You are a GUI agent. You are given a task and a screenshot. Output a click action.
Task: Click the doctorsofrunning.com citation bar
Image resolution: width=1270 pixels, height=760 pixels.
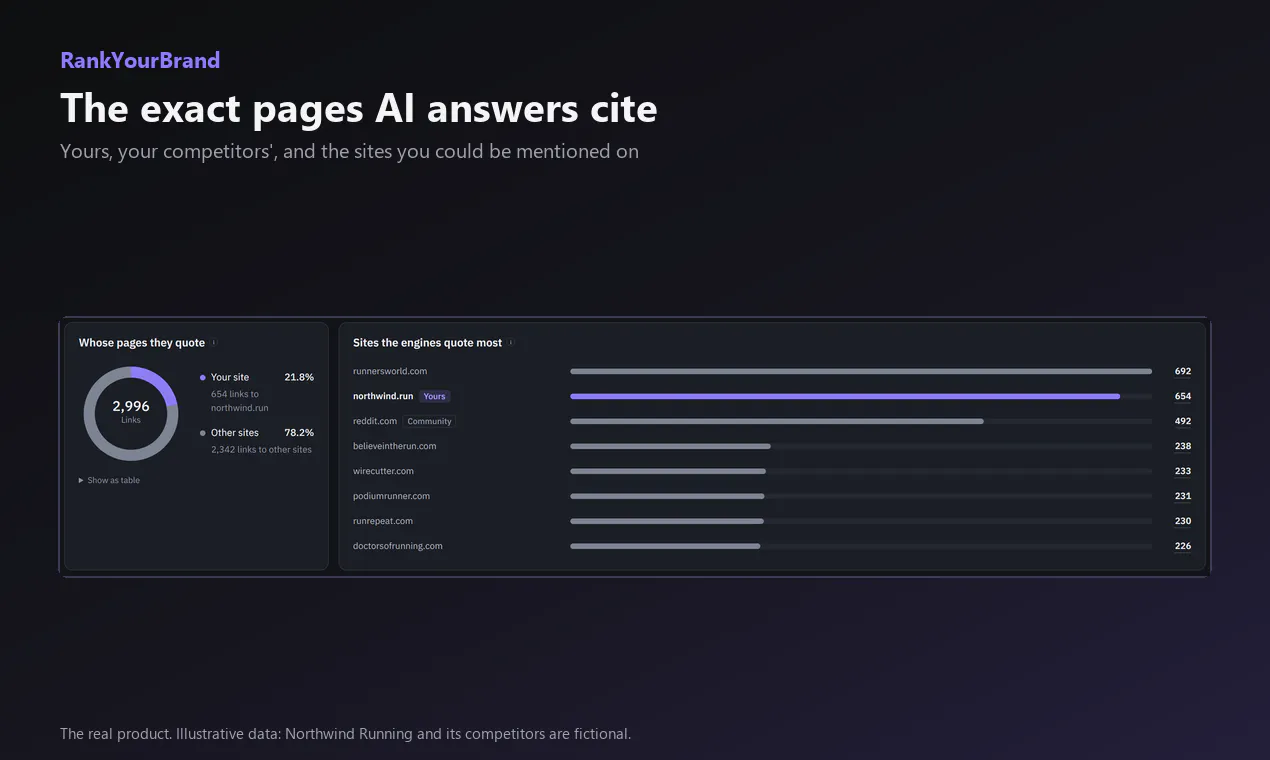tap(665, 546)
